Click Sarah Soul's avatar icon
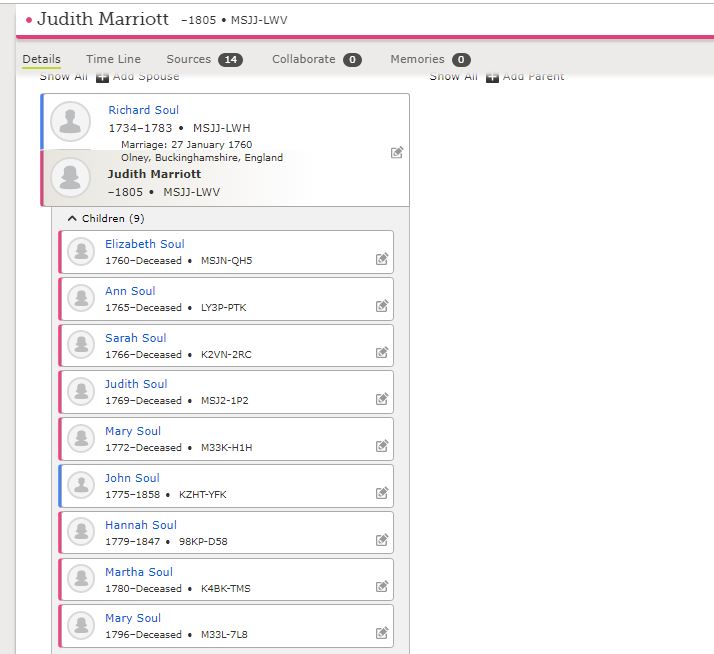This screenshot has height=654, width=714. (x=81, y=345)
